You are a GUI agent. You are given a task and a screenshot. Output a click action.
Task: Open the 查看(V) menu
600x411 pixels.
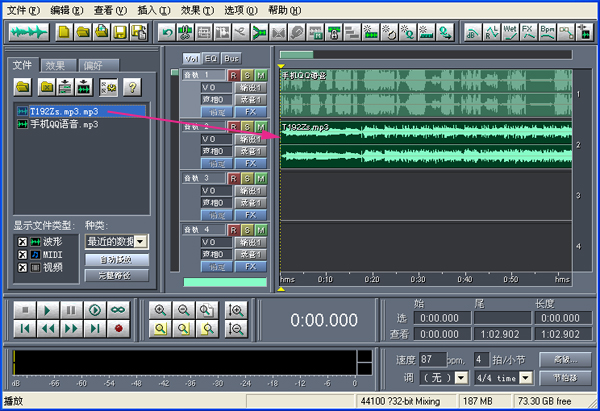110,10
